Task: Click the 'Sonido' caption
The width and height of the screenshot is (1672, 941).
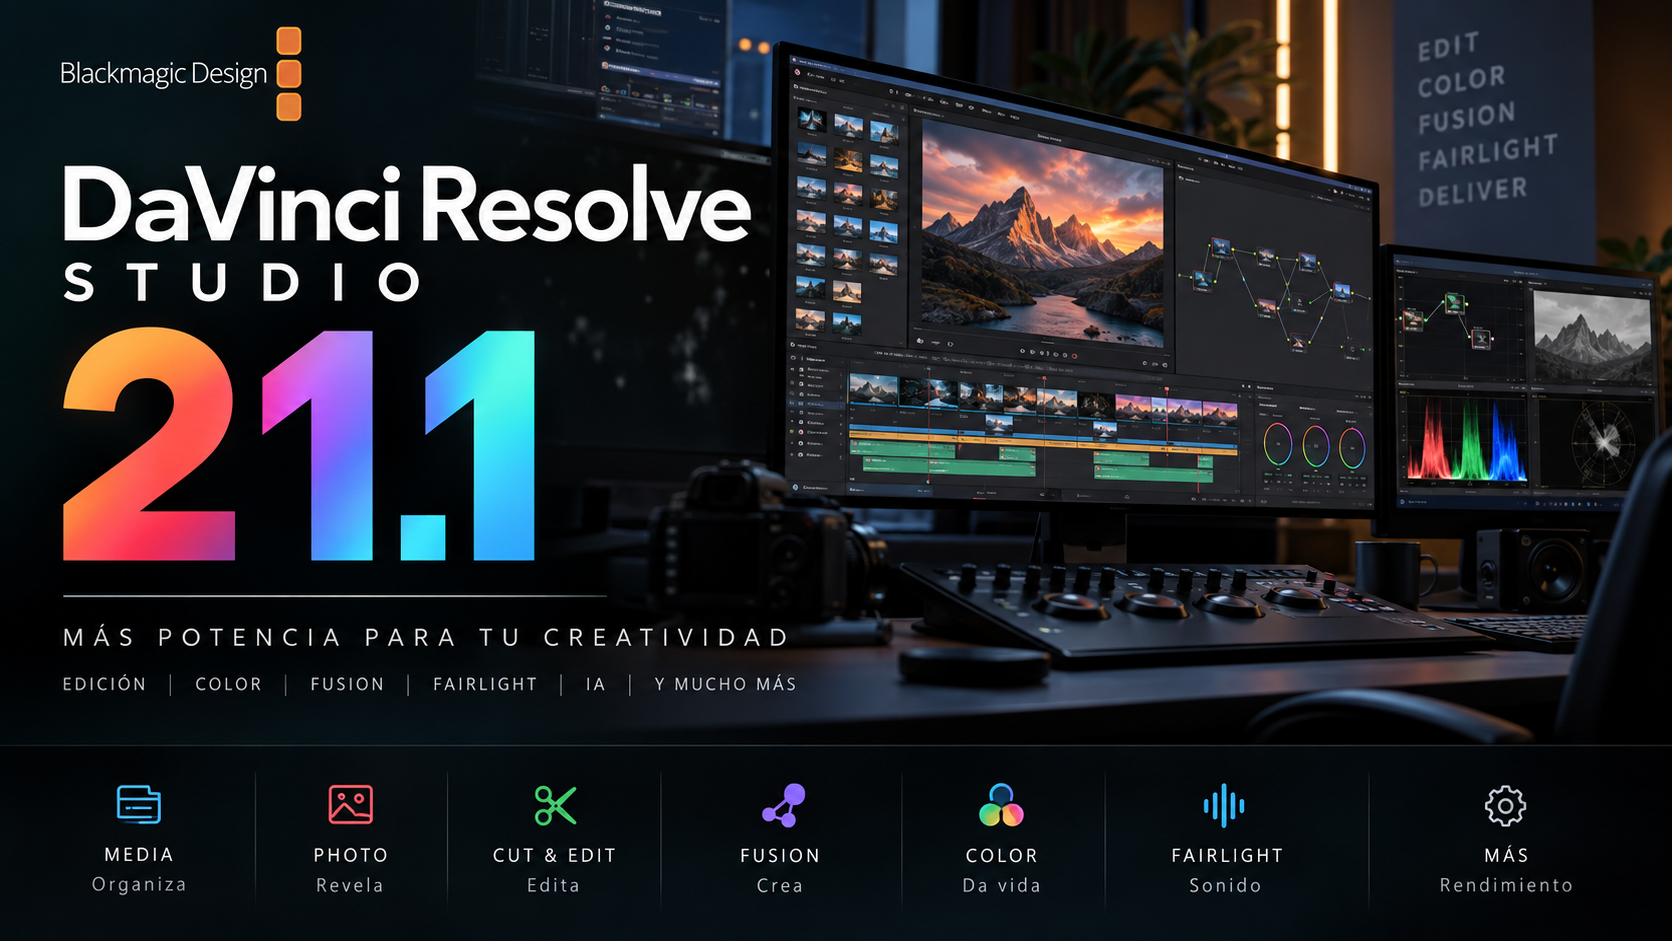Action: pyautogui.click(x=1225, y=885)
